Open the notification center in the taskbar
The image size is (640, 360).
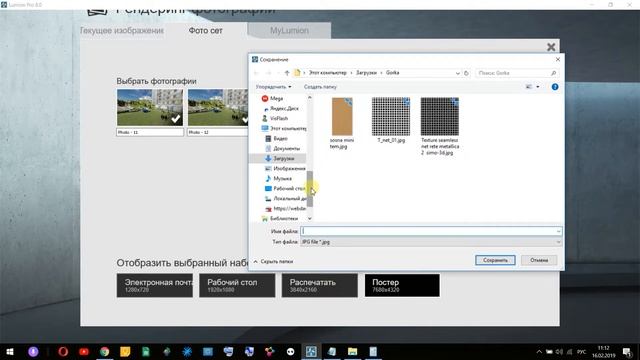[627, 351]
